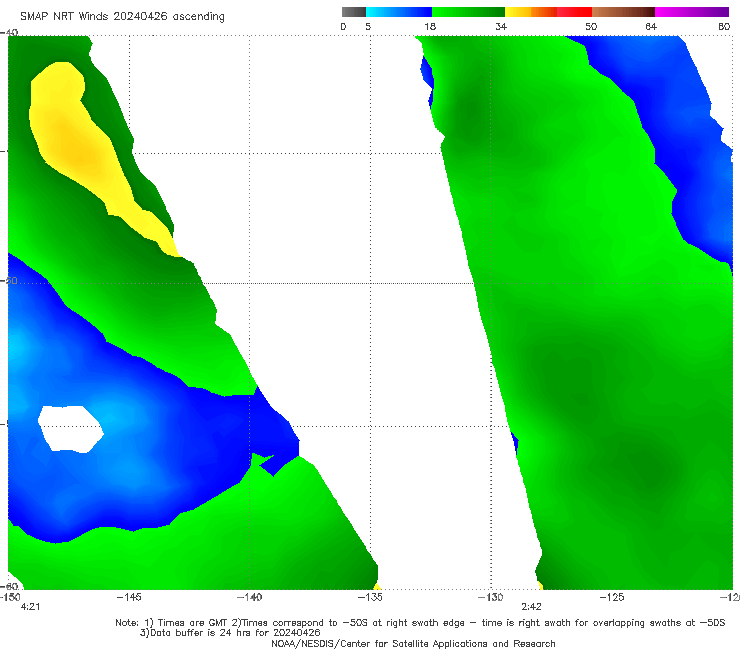Select the magenta-purple segment of the color bar
740x650 pixels.
click(692, 12)
